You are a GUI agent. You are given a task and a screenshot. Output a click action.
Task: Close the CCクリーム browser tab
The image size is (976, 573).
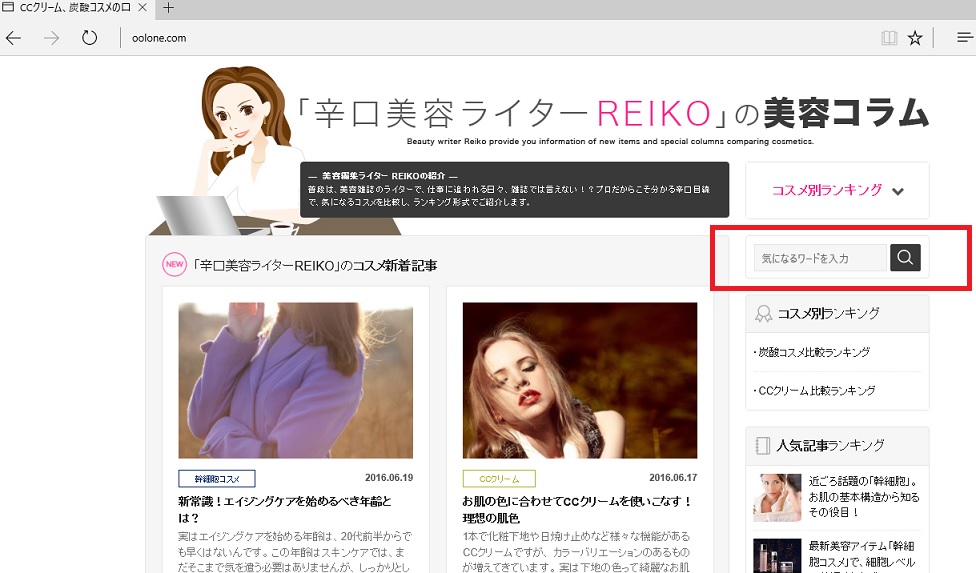pos(143,7)
